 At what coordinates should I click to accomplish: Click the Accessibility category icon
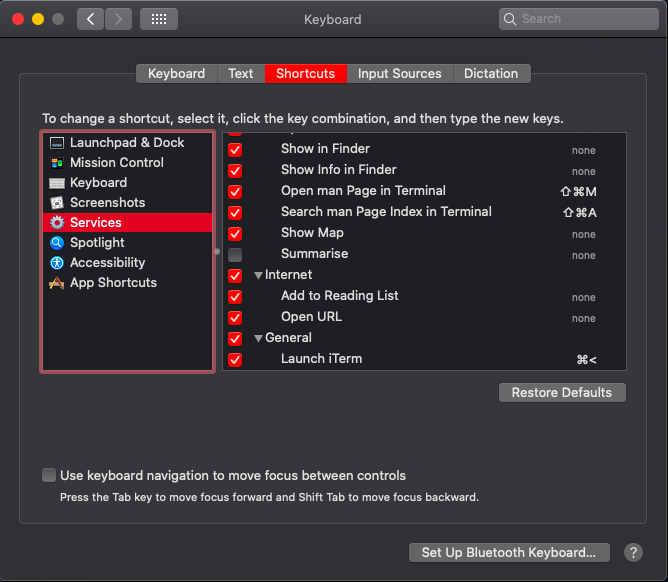(x=57, y=263)
